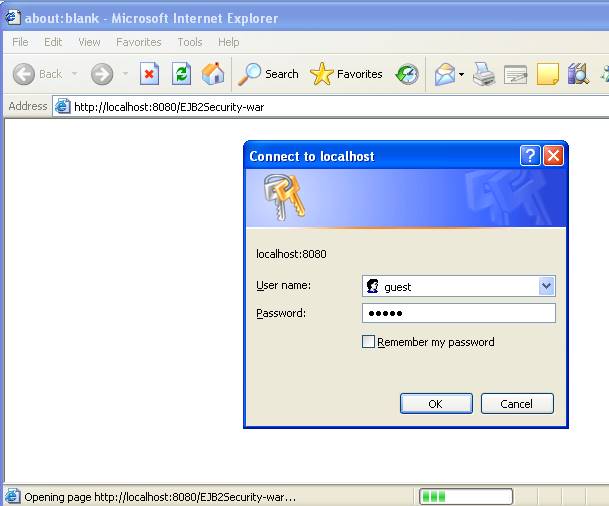Click the page loading progress bar

tap(466, 496)
